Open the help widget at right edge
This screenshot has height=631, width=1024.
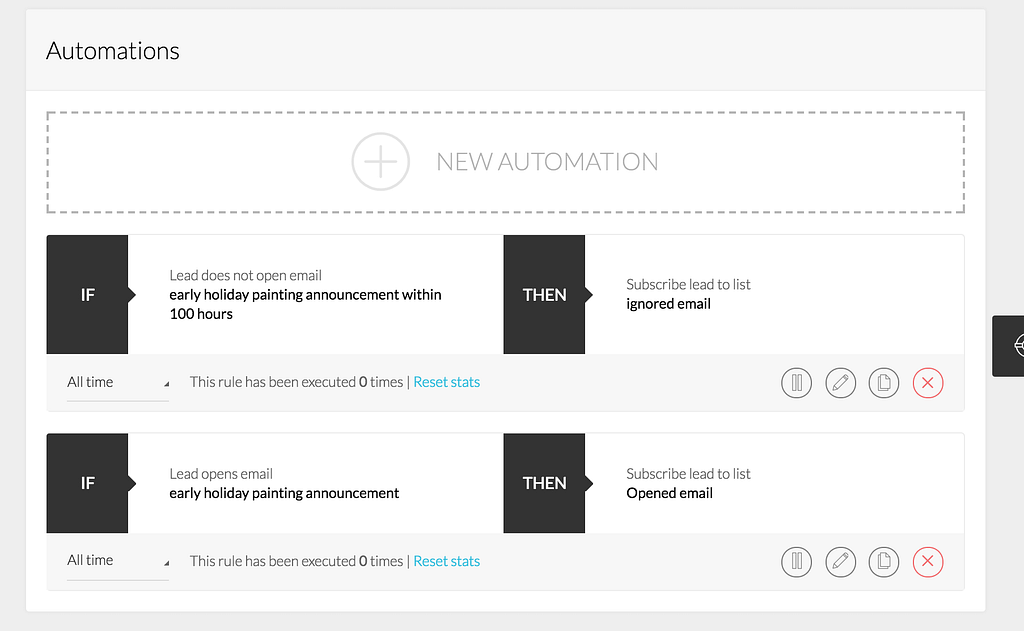(1008, 346)
